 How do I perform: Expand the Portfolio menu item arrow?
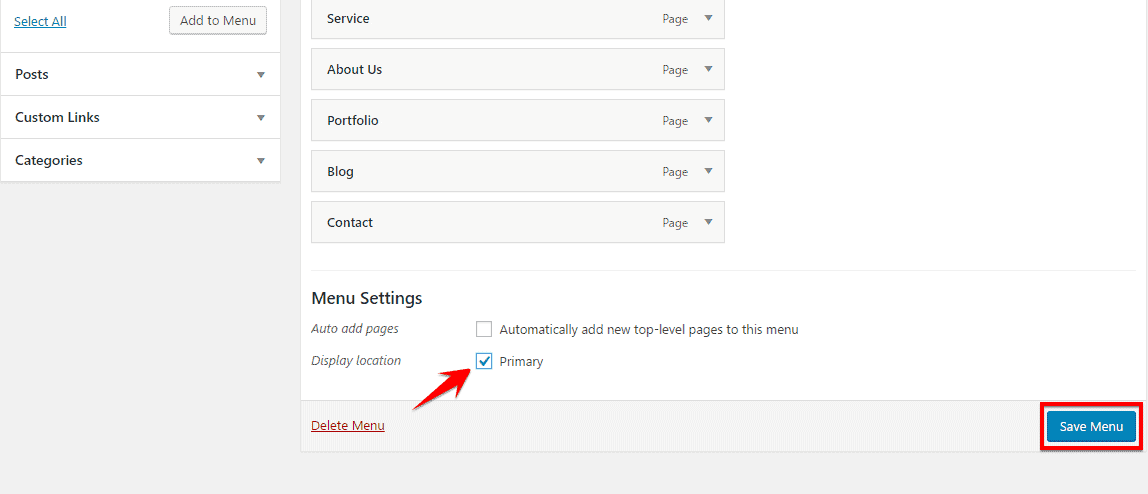708,120
